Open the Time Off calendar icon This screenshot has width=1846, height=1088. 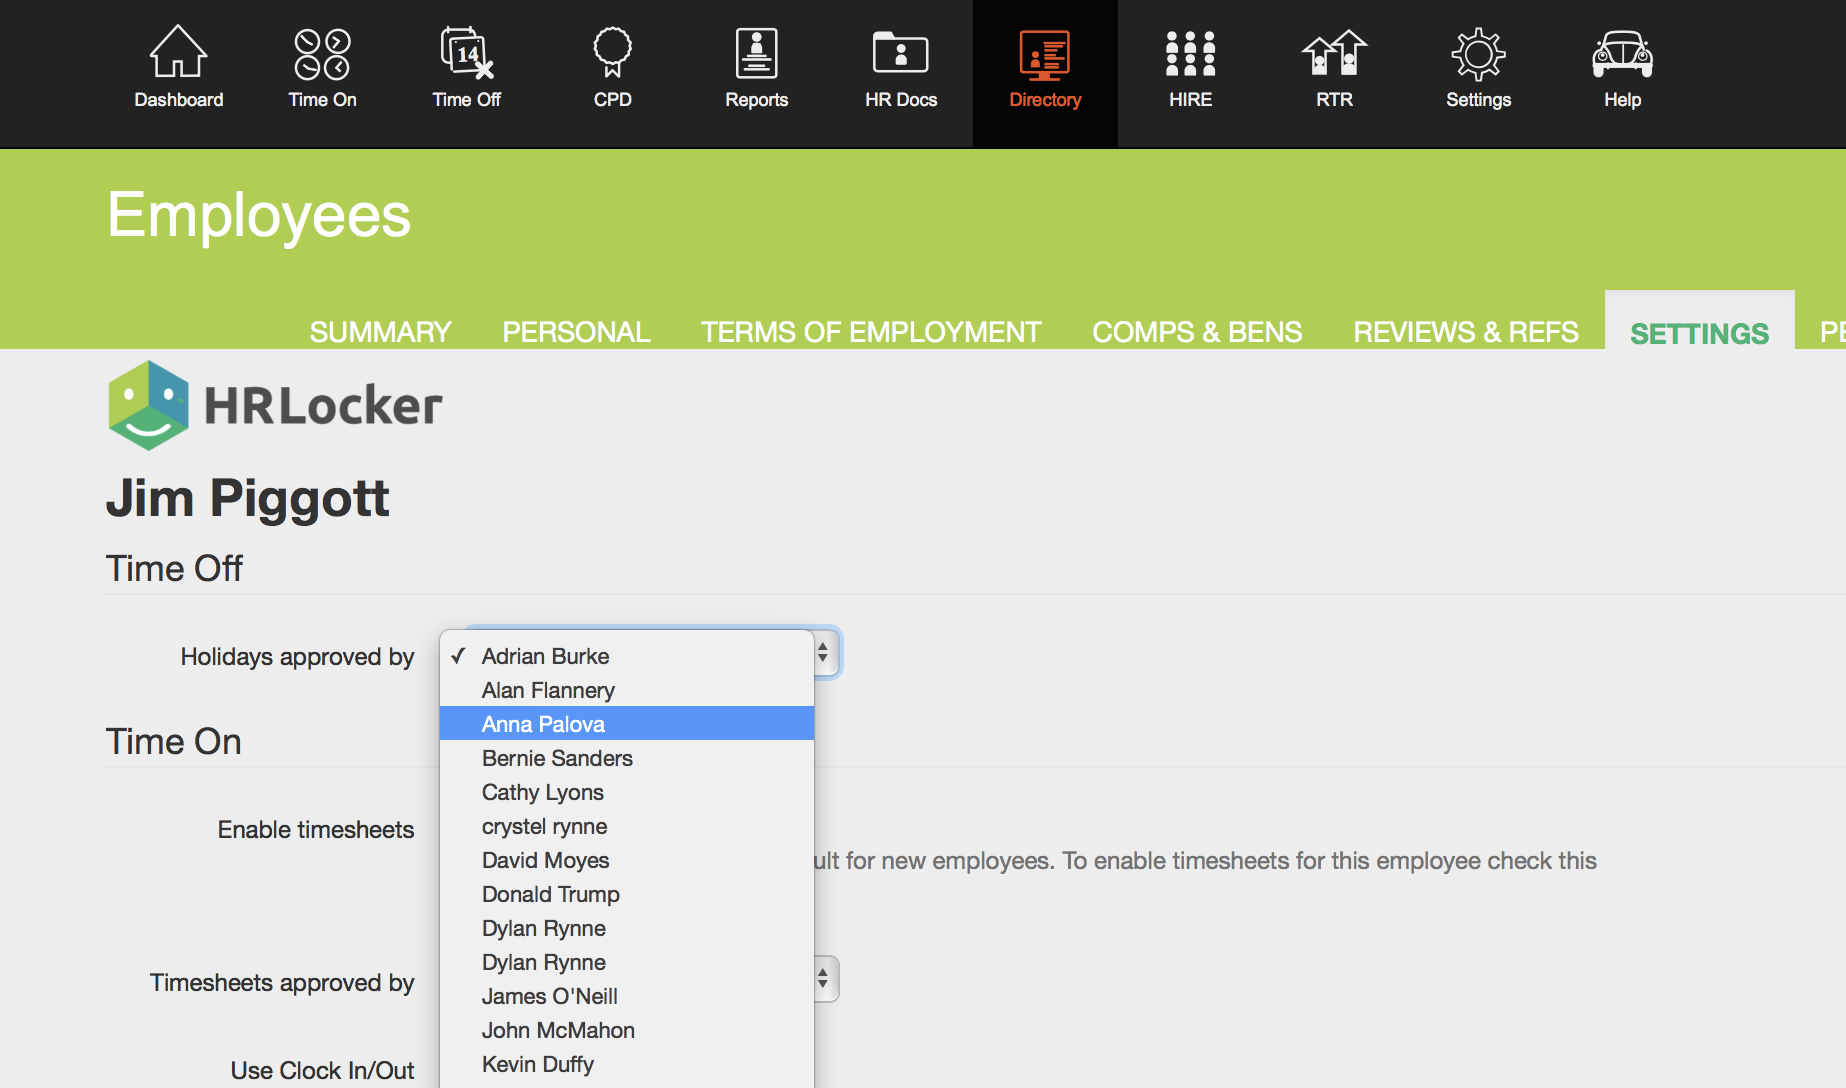[466, 53]
